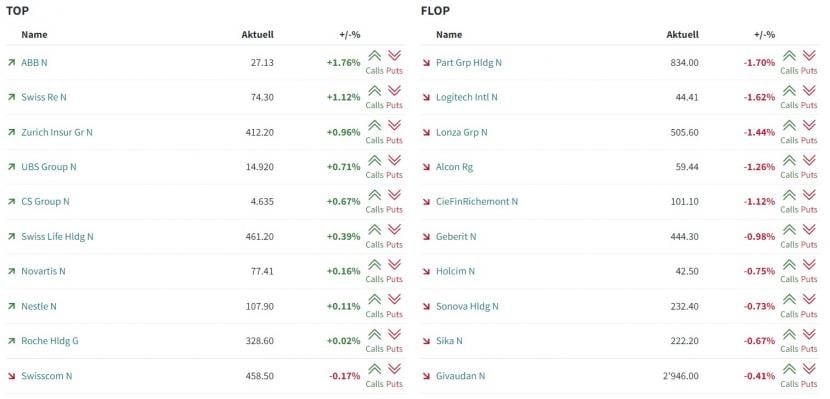Open Puts for Givaudan N
Viewport: 830px width, 399px height.
pos(809,376)
